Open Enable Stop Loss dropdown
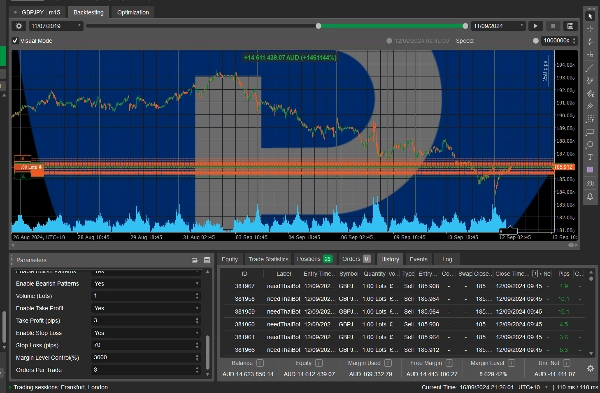This screenshot has width=600, height=393. (x=147, y=333)
